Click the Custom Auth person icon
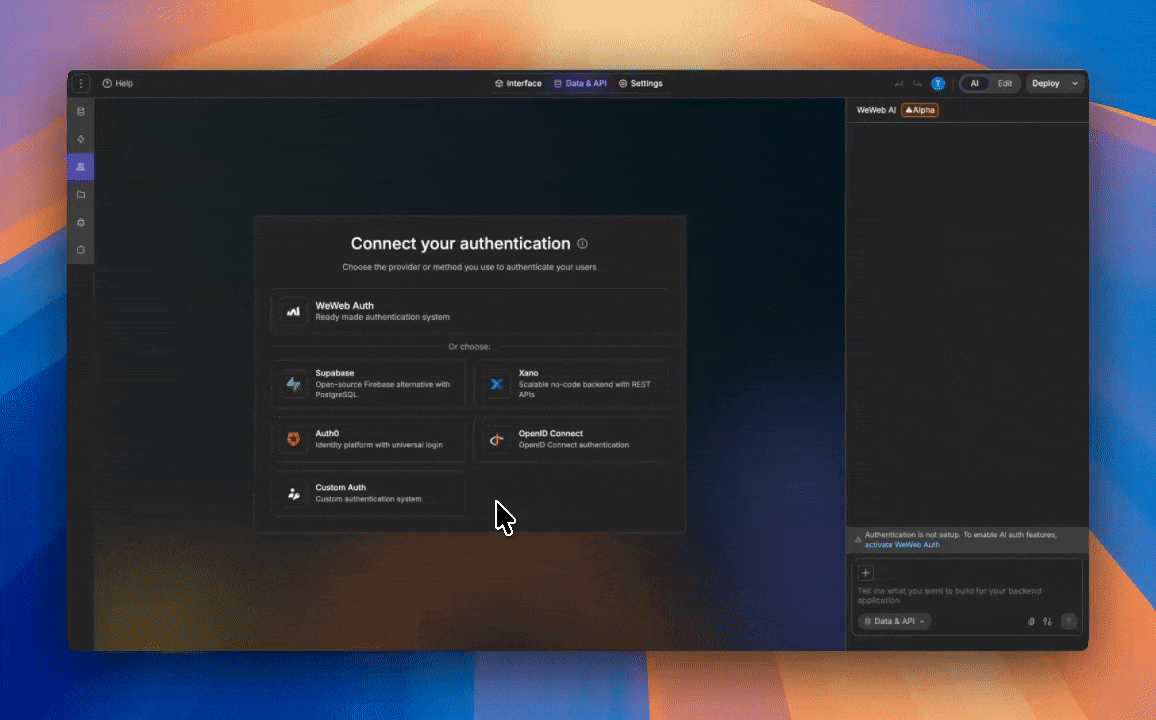 coord(293,493)
